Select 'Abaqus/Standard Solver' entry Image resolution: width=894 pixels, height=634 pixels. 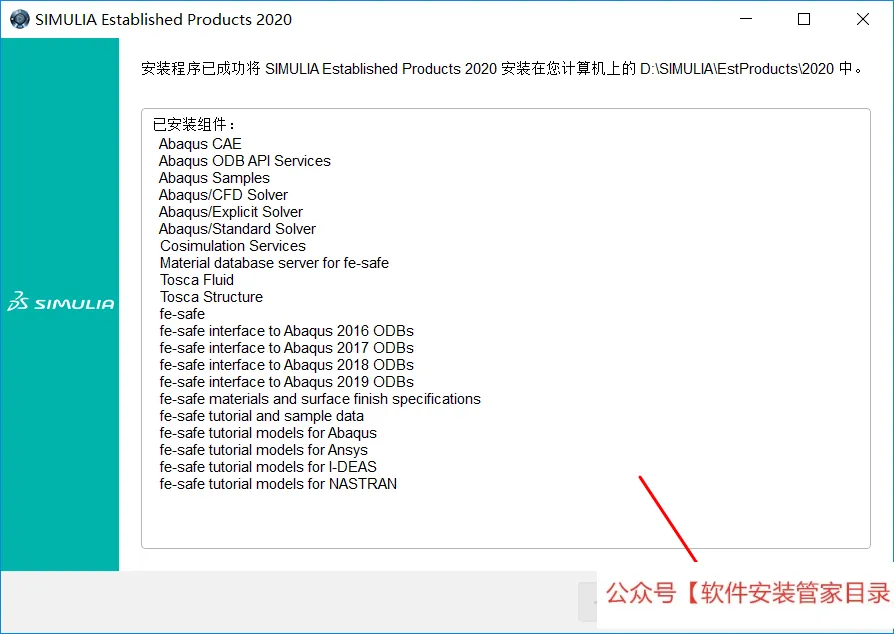[237, 229]
